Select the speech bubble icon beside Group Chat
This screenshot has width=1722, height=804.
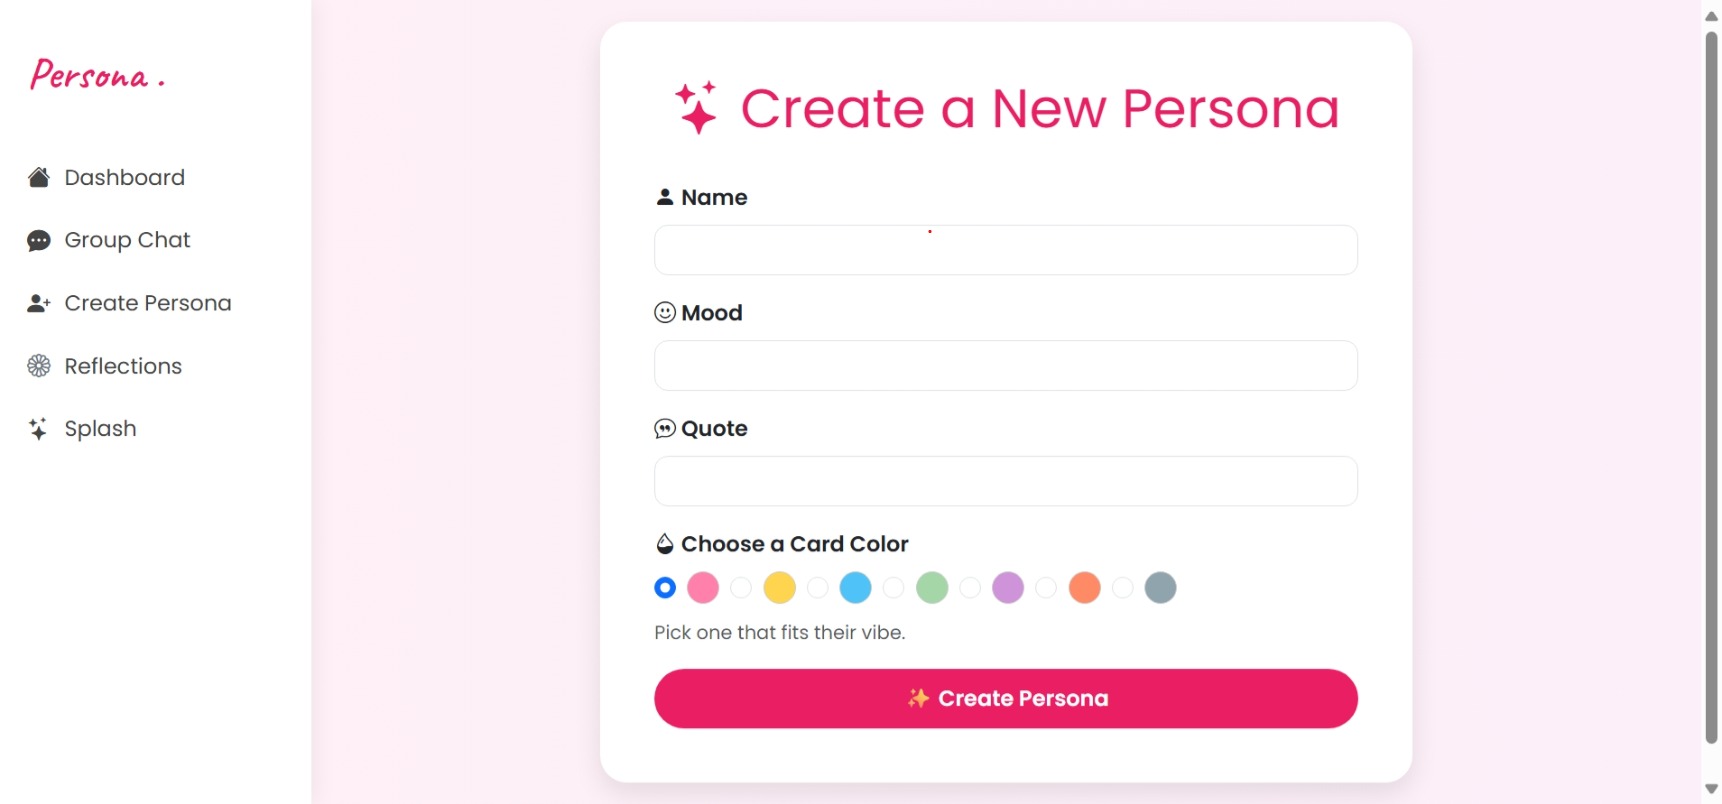click(x=40, y=240)
